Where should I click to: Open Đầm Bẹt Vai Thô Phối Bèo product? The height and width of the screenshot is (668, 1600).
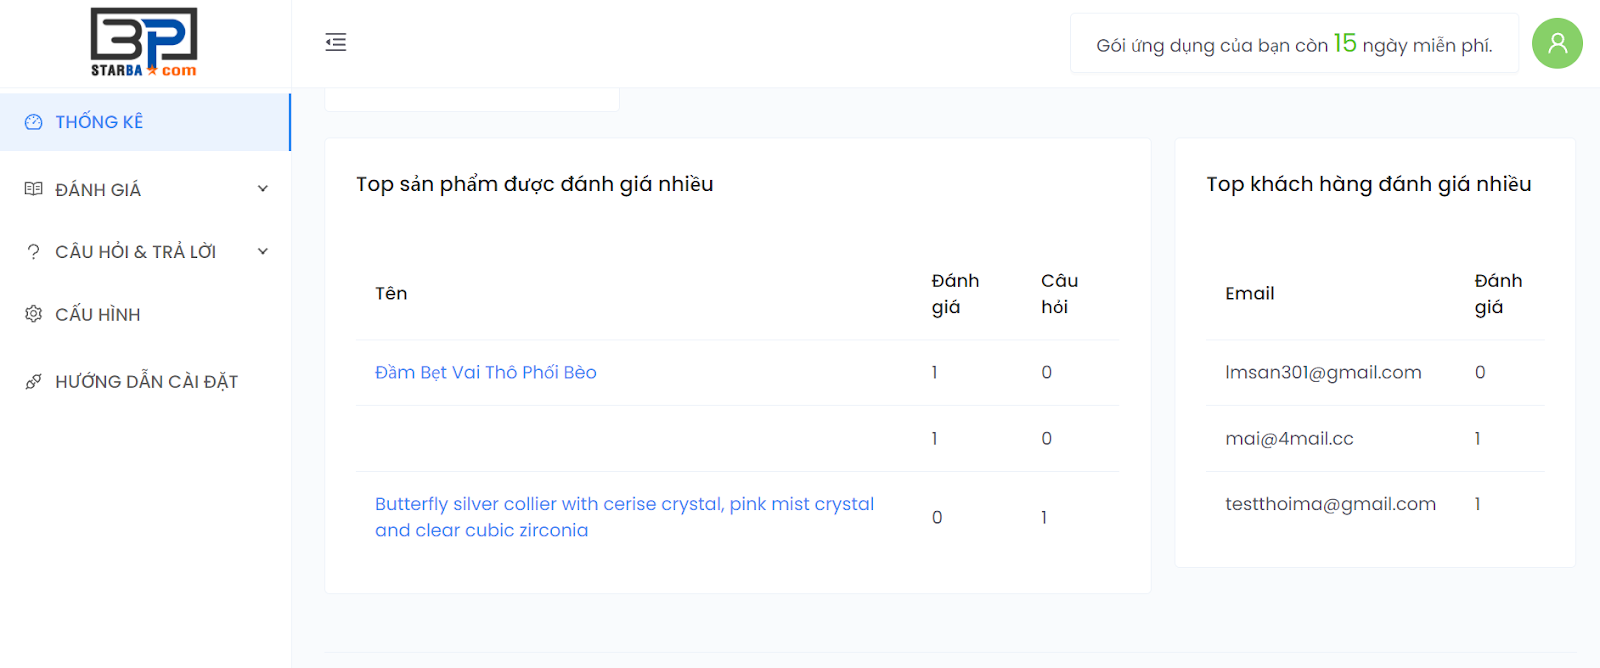(485, 372)
